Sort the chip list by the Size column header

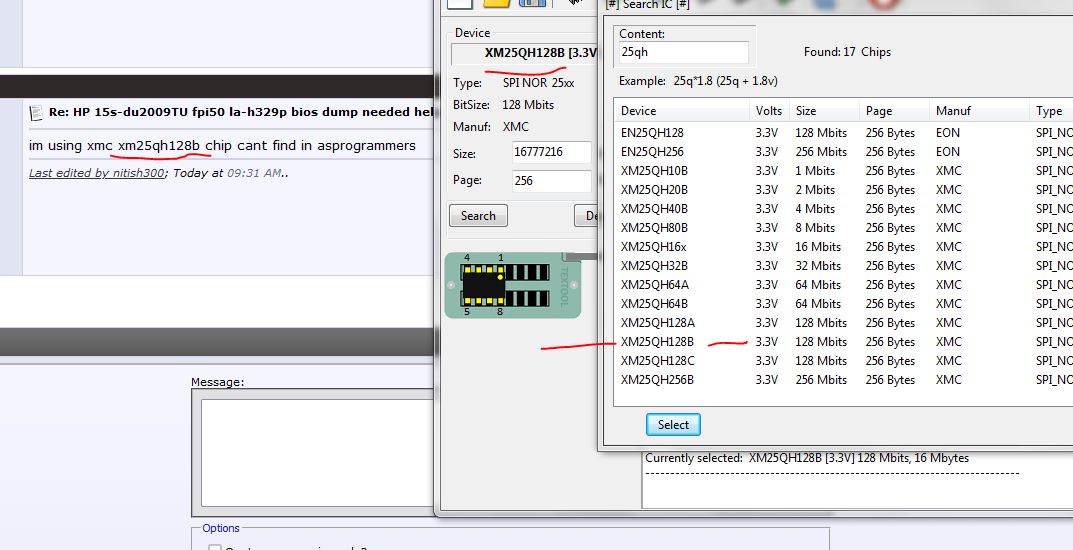pyautogui.click(x=824, y=111)
